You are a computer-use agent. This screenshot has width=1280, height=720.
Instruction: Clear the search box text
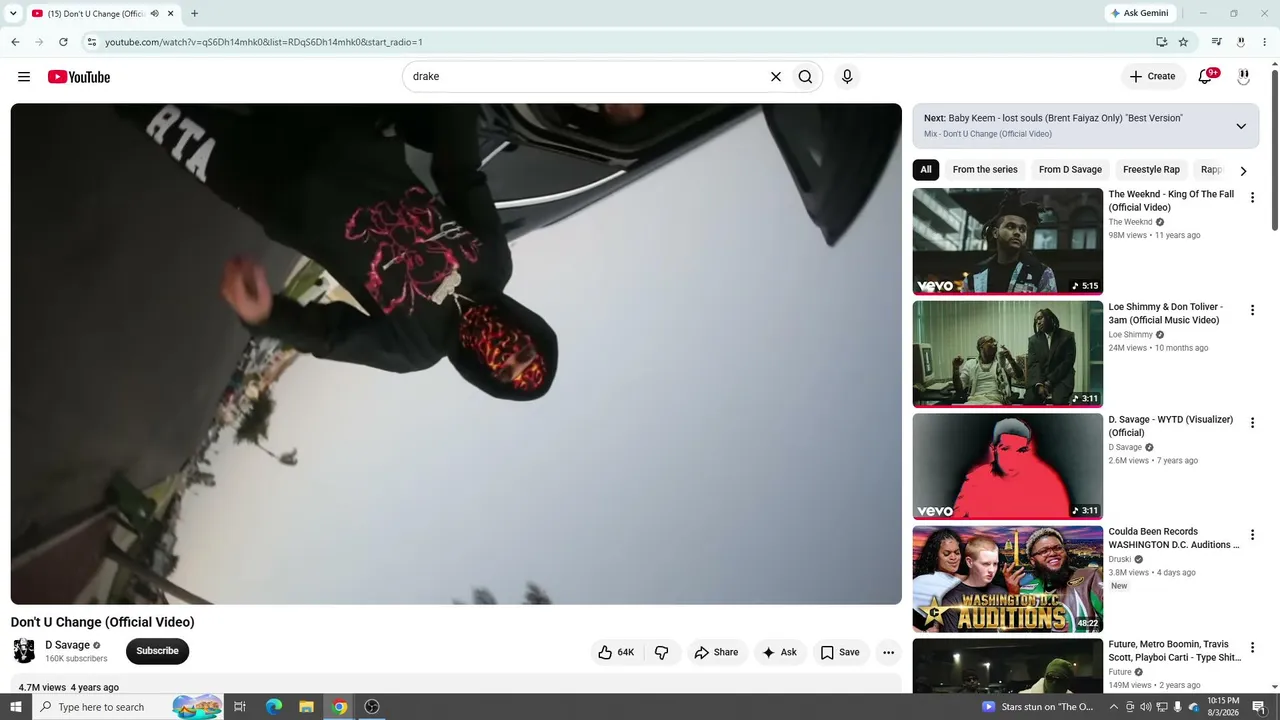click(775, 77)
